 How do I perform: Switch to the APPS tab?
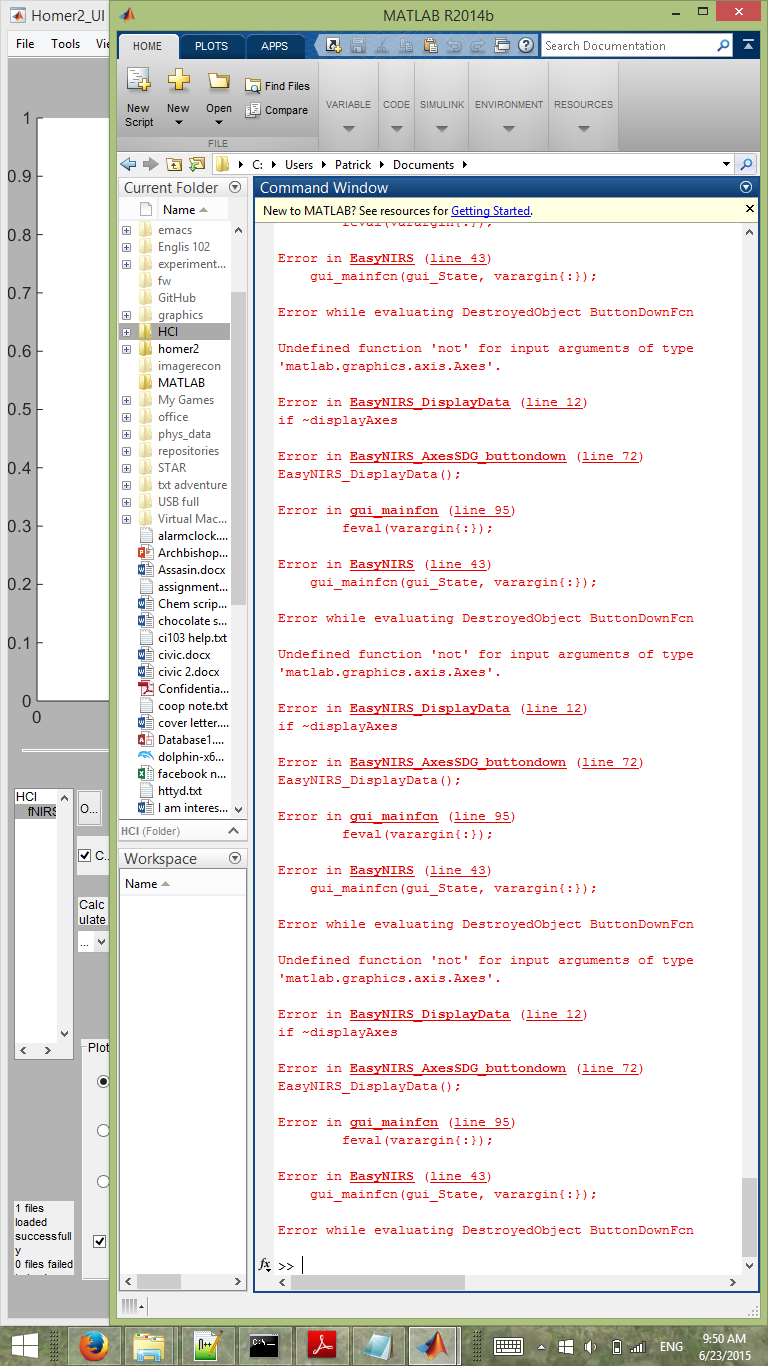click(274, 46)
